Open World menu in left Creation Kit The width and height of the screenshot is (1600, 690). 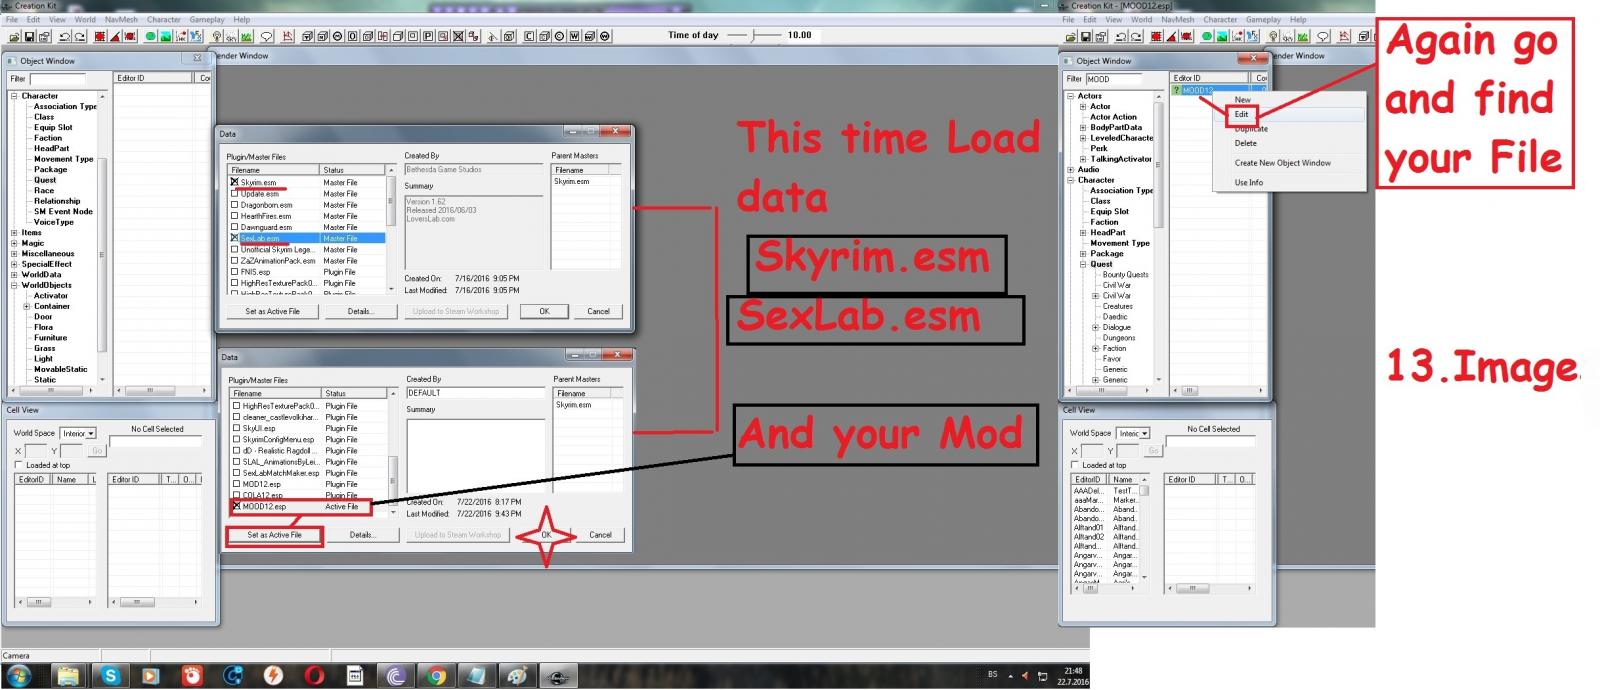[x=85, y=19]
